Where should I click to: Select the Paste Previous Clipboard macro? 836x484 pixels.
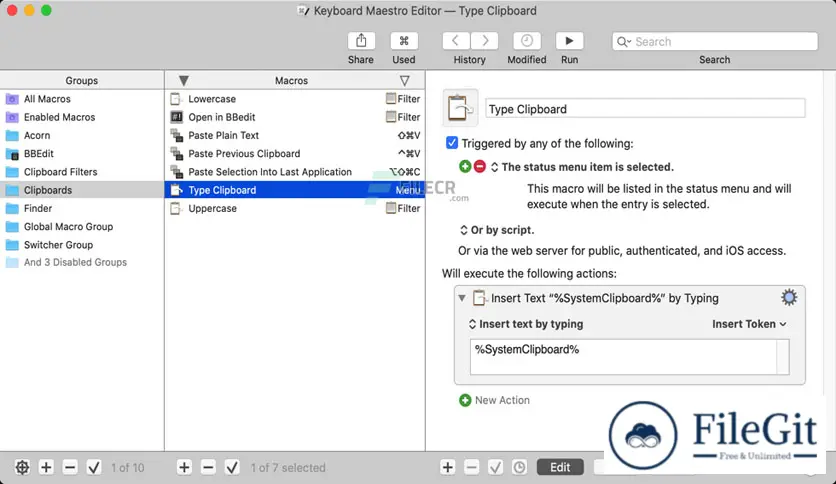(x=295, y=154)
